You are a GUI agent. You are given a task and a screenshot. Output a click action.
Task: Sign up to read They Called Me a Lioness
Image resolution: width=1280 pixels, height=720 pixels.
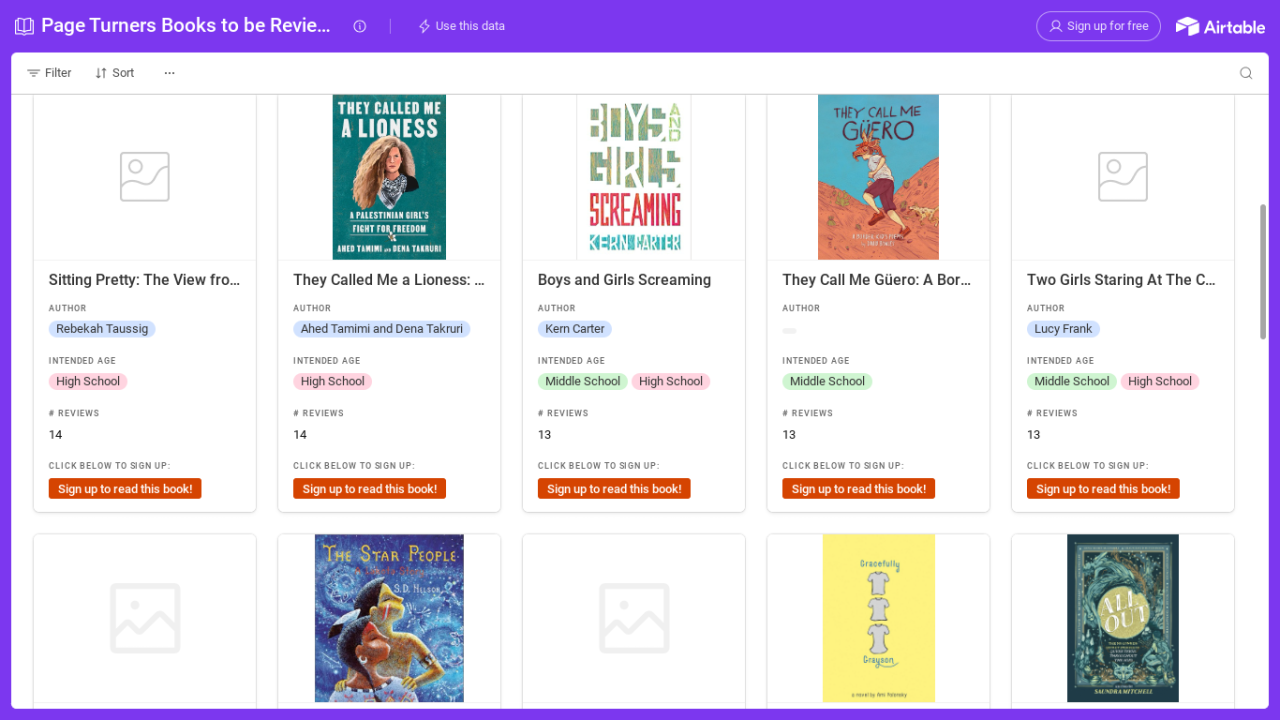[x=370, y=489]
